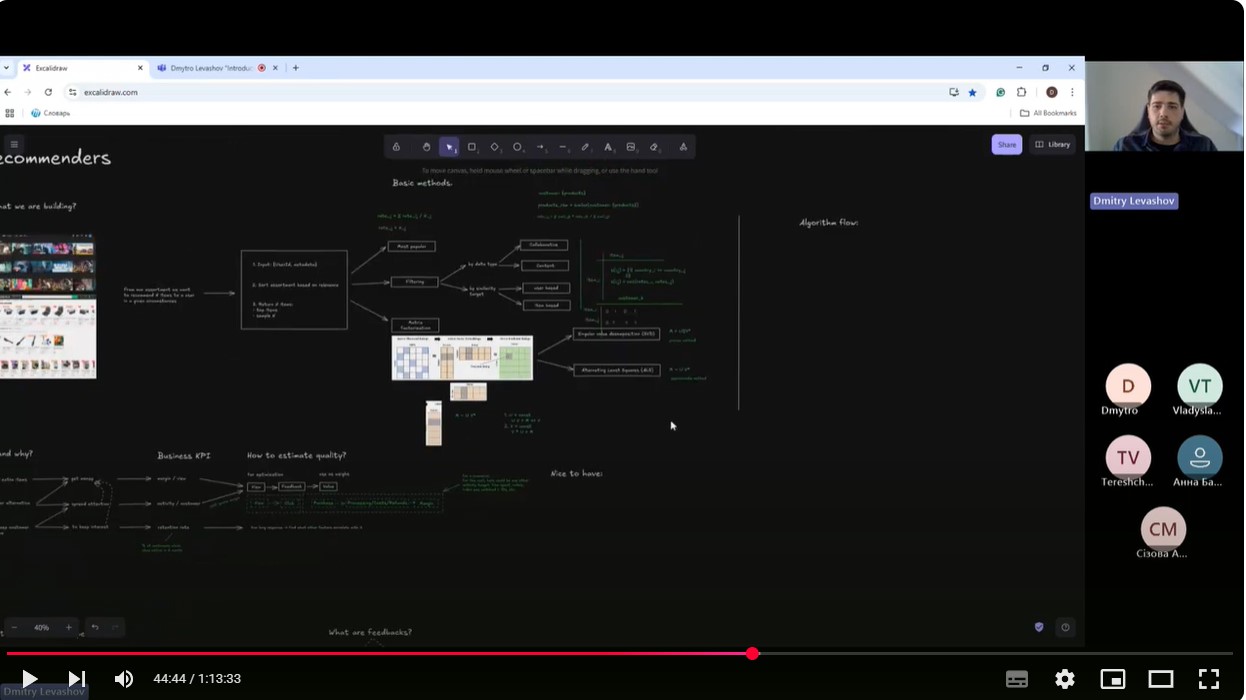Expand the Chrome tab search dropdown
1246x700 pixels.
pos(6,68)
